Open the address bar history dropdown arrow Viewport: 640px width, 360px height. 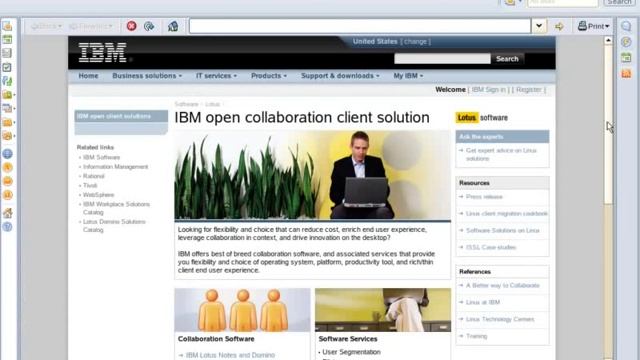(x=539, y=26)
